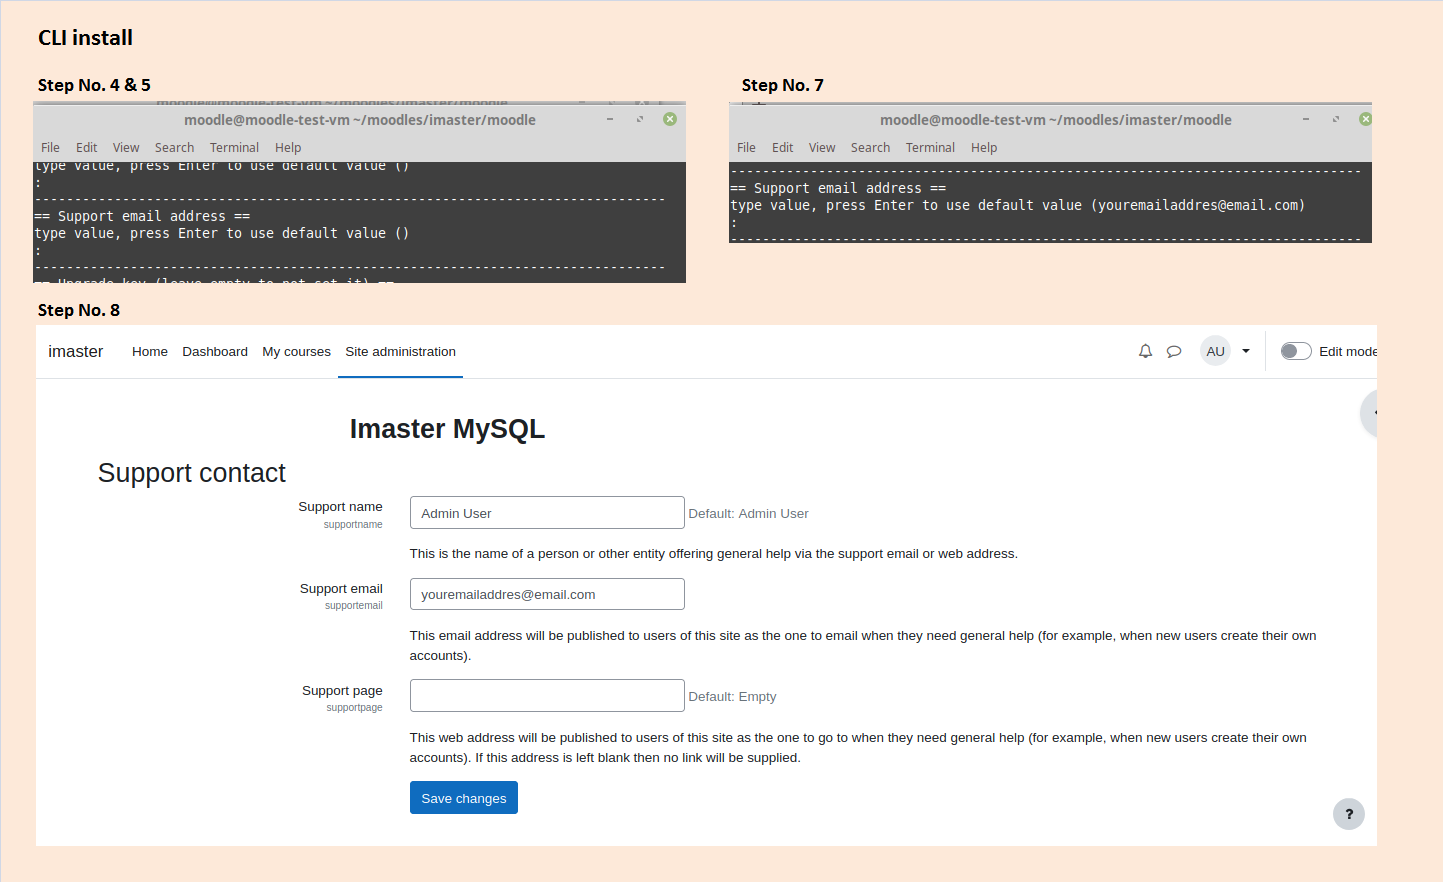Open Edit menu in Step 4 & 5 terminal

click(x=87, y=148)
